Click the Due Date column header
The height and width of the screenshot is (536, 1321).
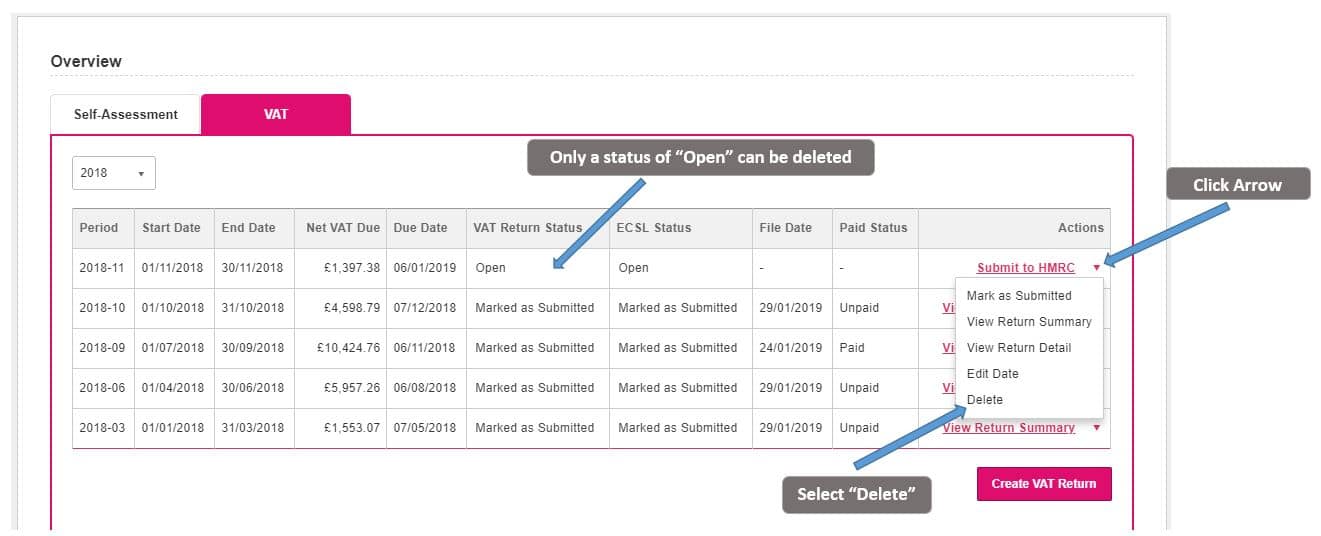tap(420, 228)
